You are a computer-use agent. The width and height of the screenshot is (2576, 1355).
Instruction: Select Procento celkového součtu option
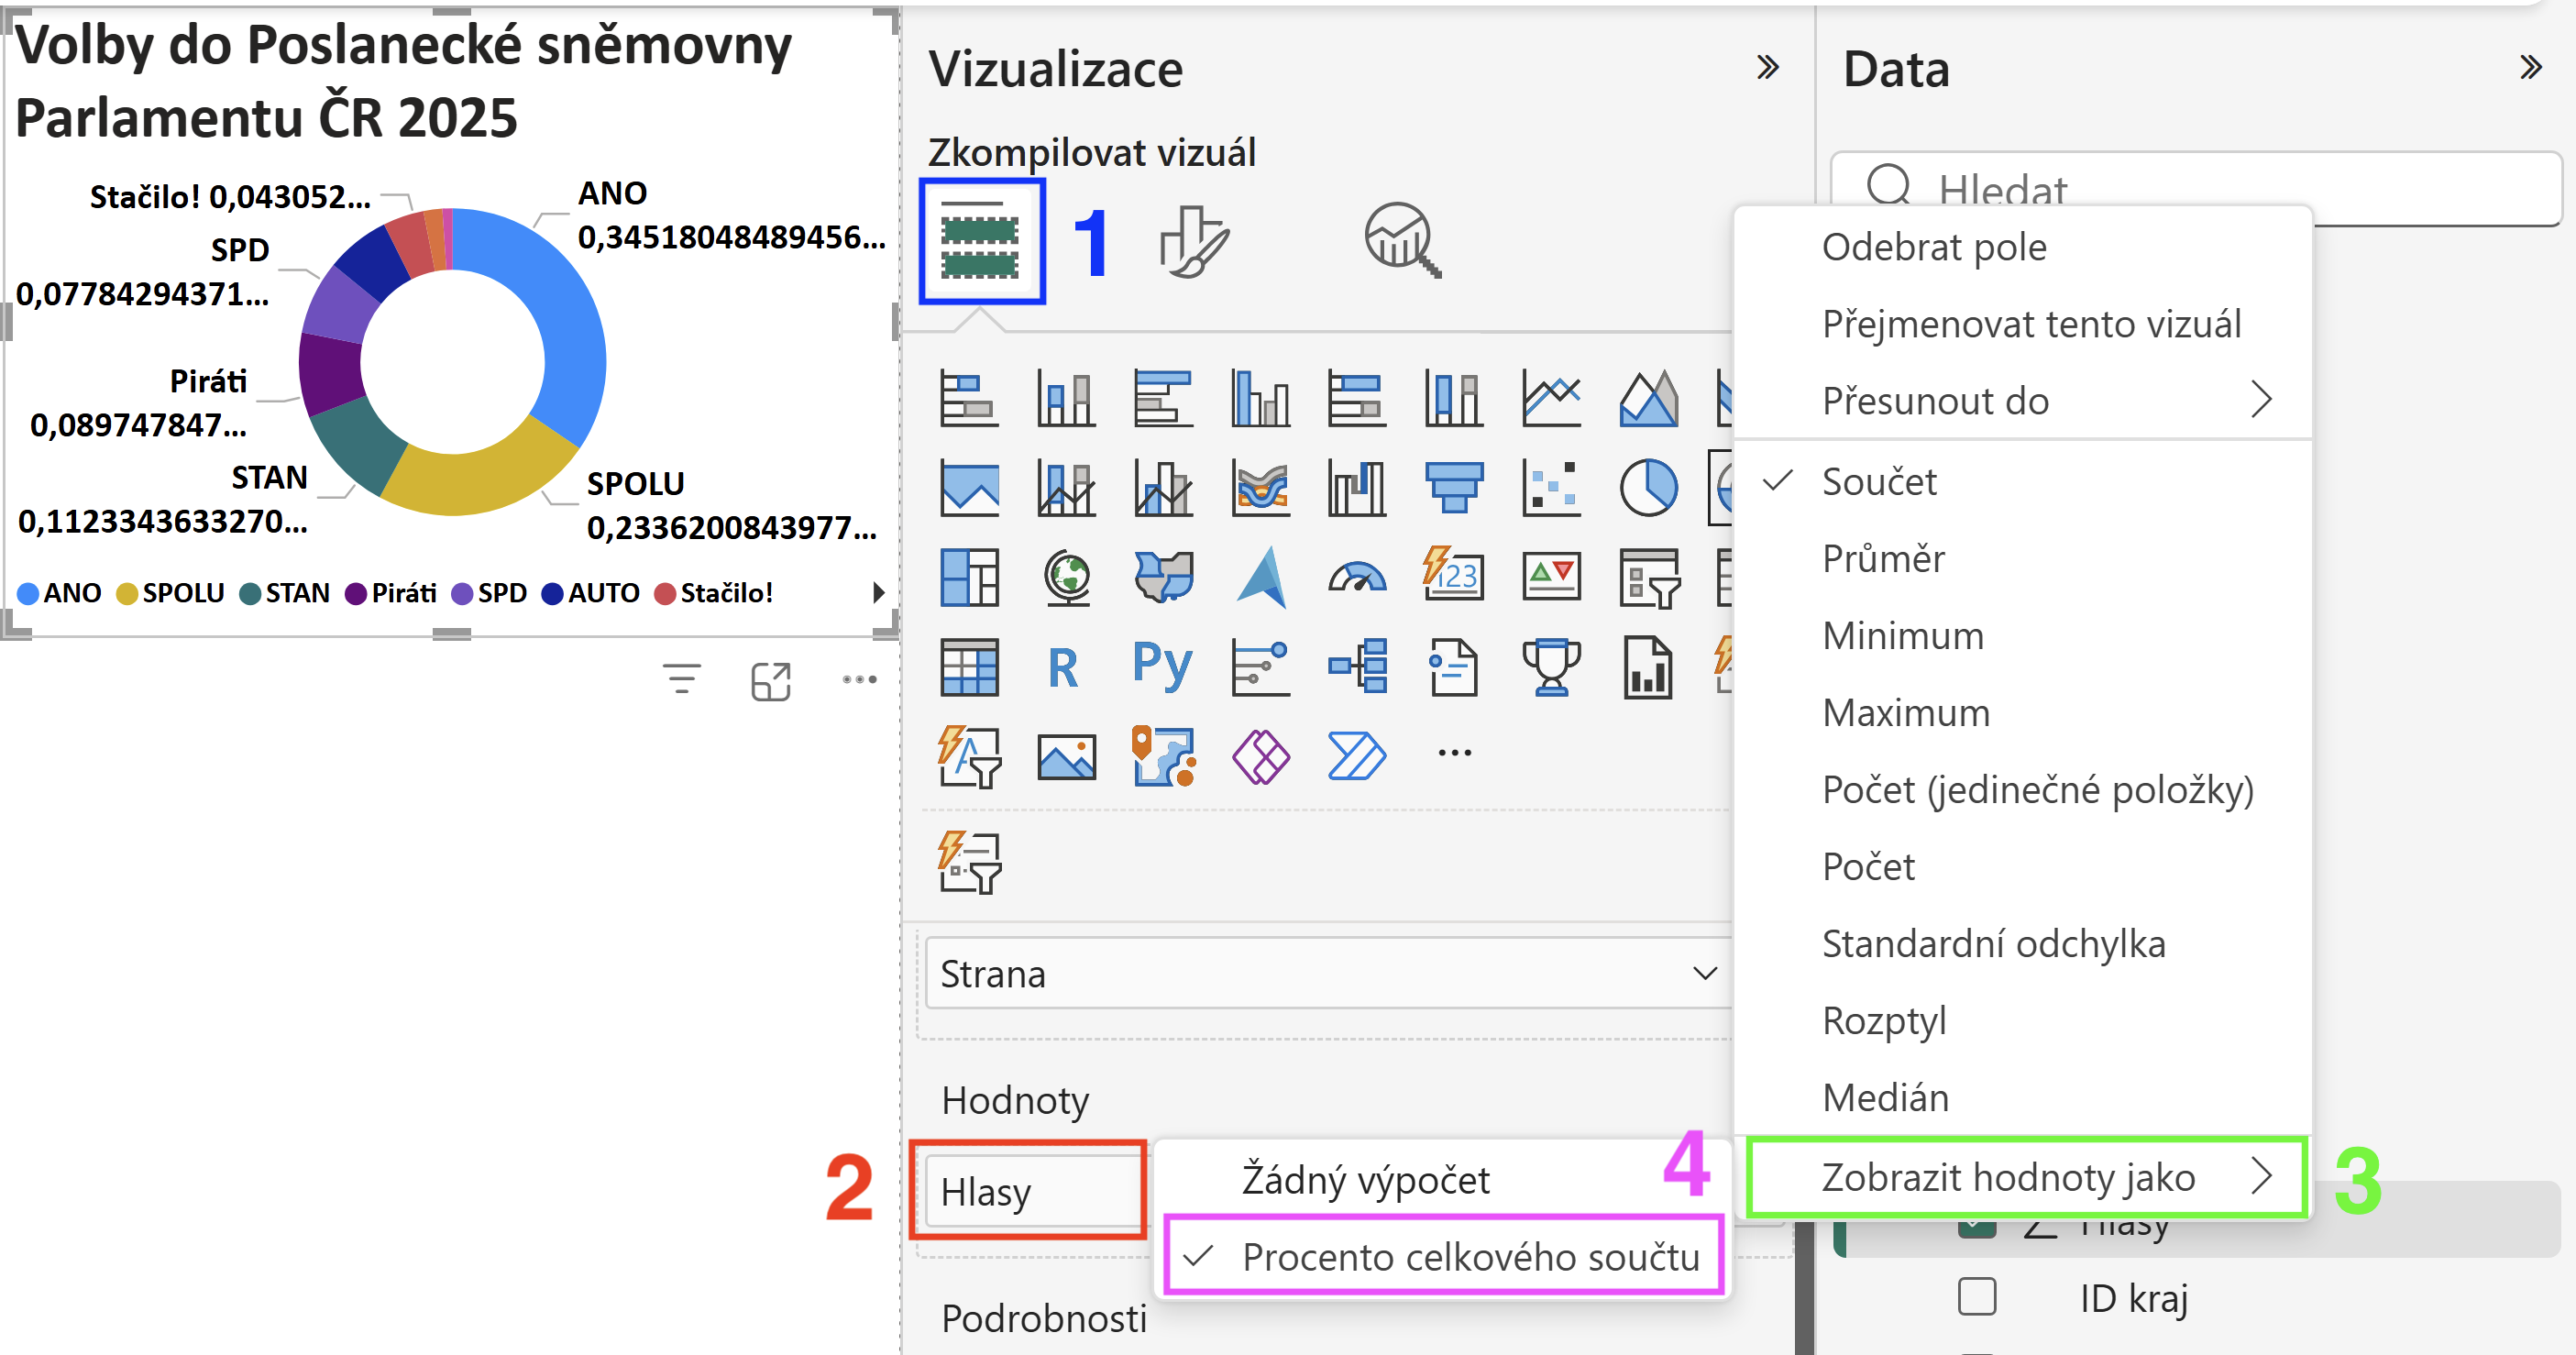tap(1443, 1256)
